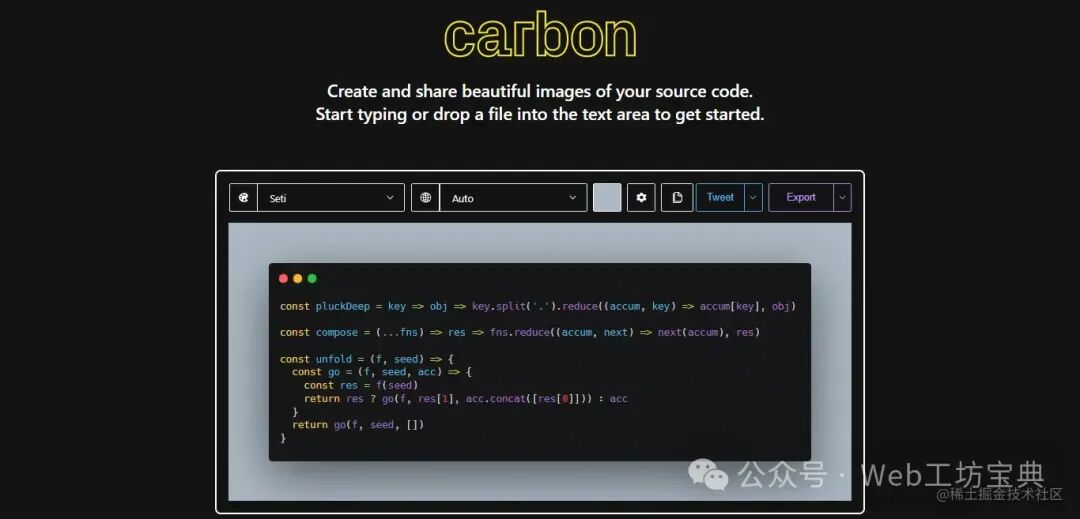Click the language globe icon

[x=426, y=198]
